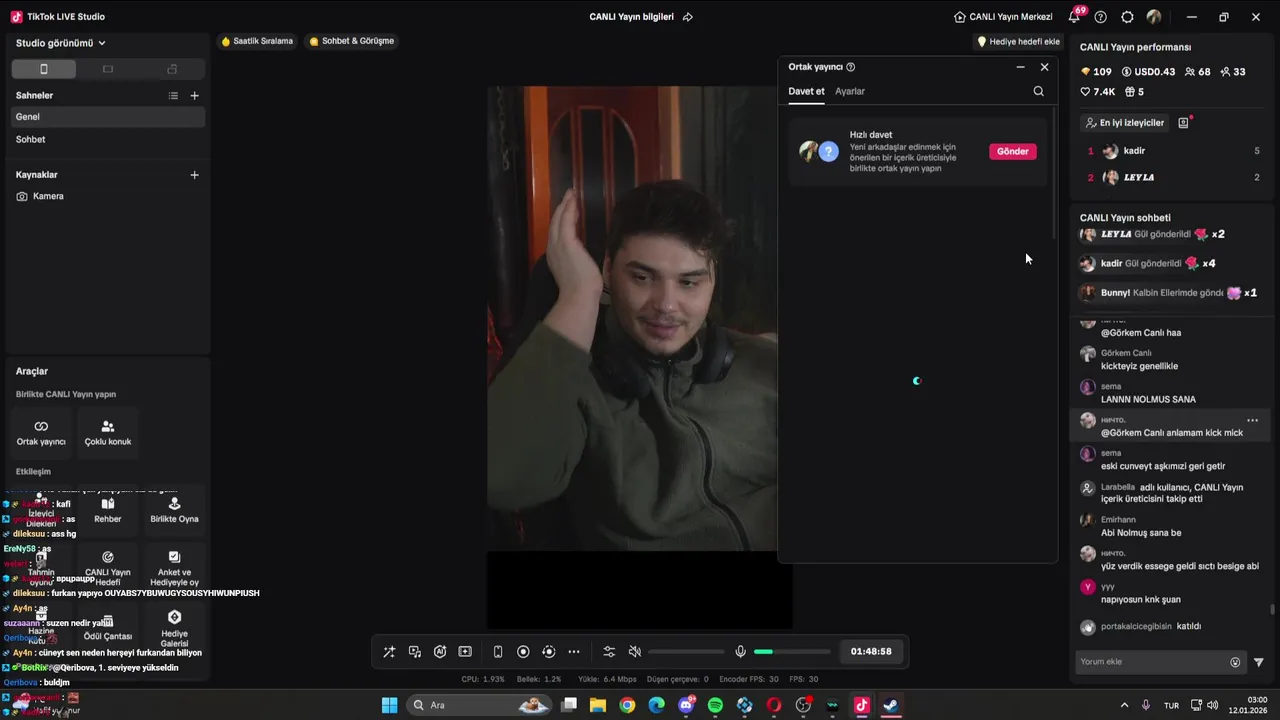
Task: Select top viewer LEYLA in ranking
Action: 1173,178
